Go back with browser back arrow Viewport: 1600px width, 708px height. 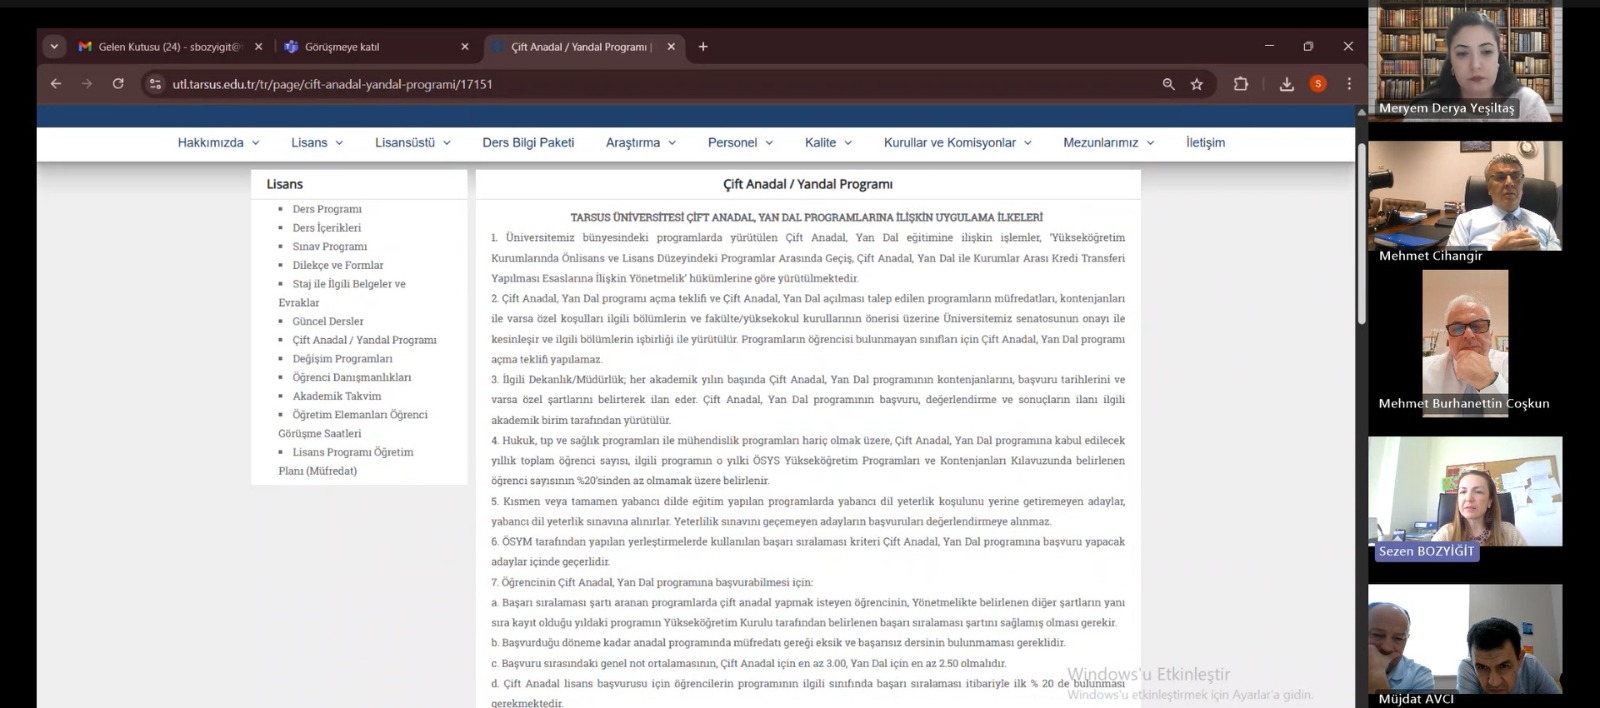click(56, 84)
